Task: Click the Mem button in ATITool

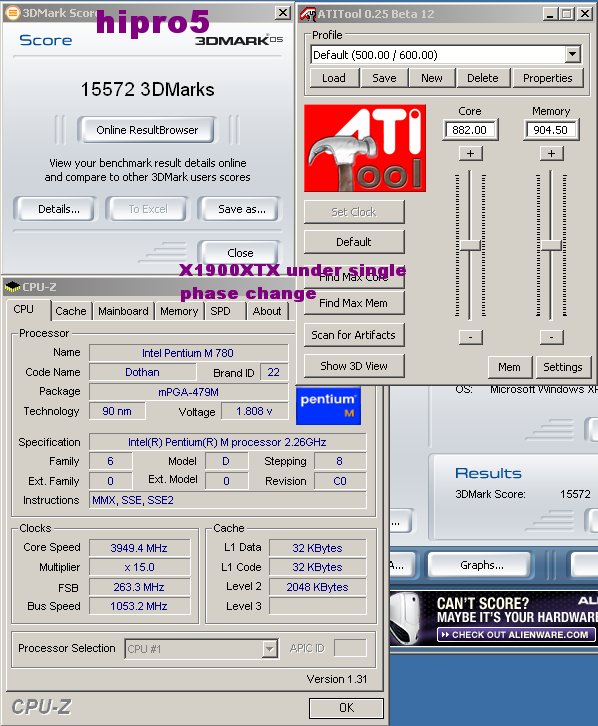Action: click(x=510, y=367)
